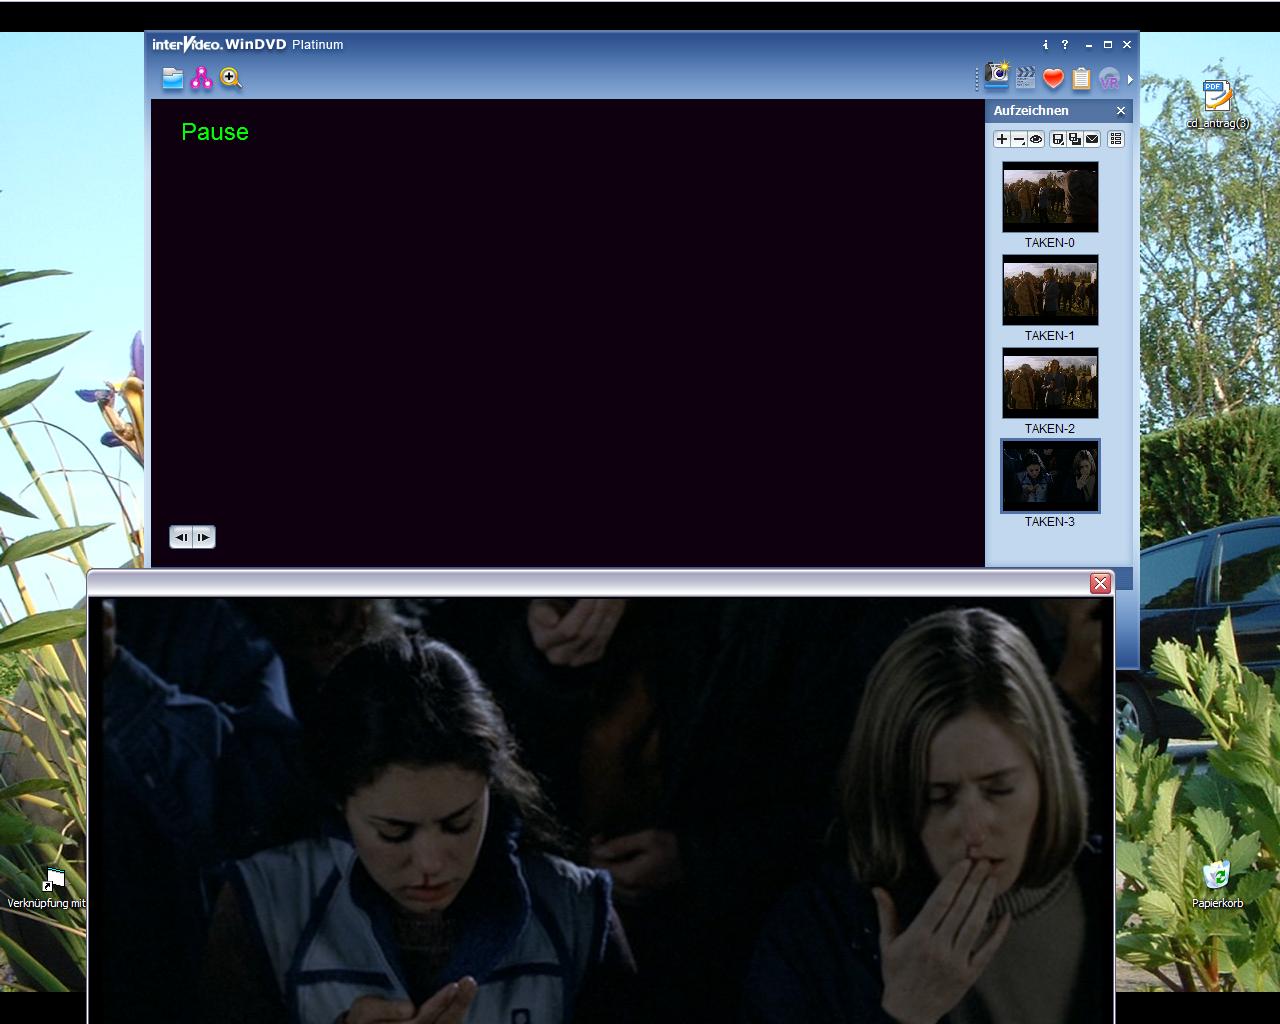
Task: Select the VR disc icon
Action: click(x=1109, y=79)
